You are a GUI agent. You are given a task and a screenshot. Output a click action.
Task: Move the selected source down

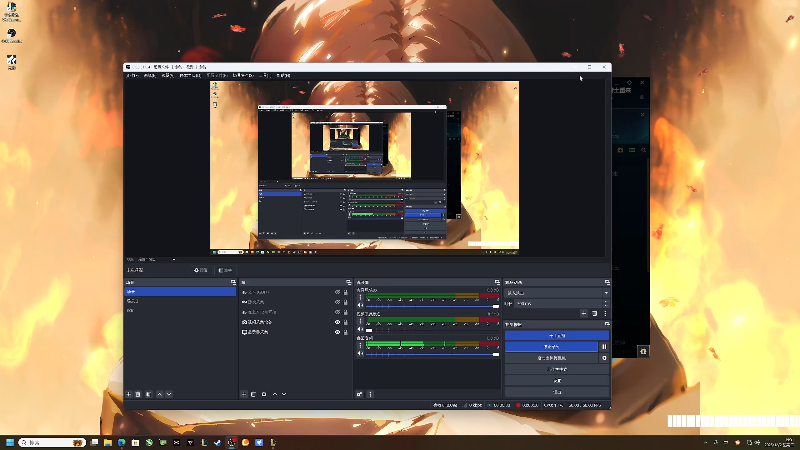pyautogui.click(x=284, y=394)
